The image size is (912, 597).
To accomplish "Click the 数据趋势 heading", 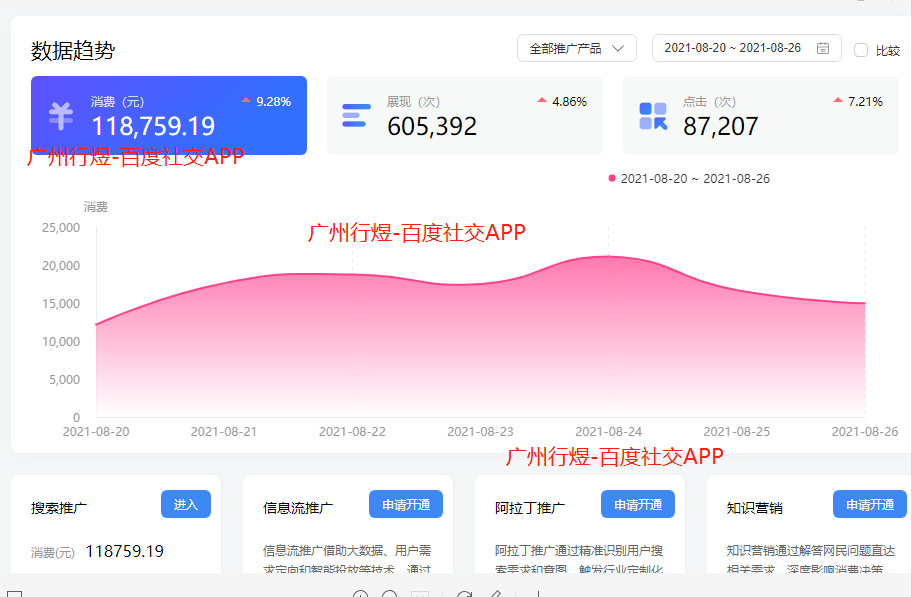I will tap(73, 51).
